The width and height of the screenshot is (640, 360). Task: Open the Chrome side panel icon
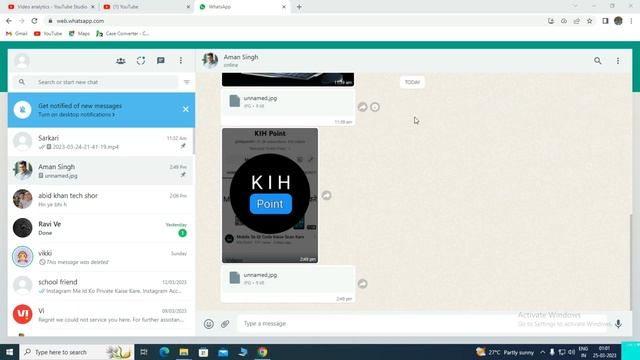(605, 21)
